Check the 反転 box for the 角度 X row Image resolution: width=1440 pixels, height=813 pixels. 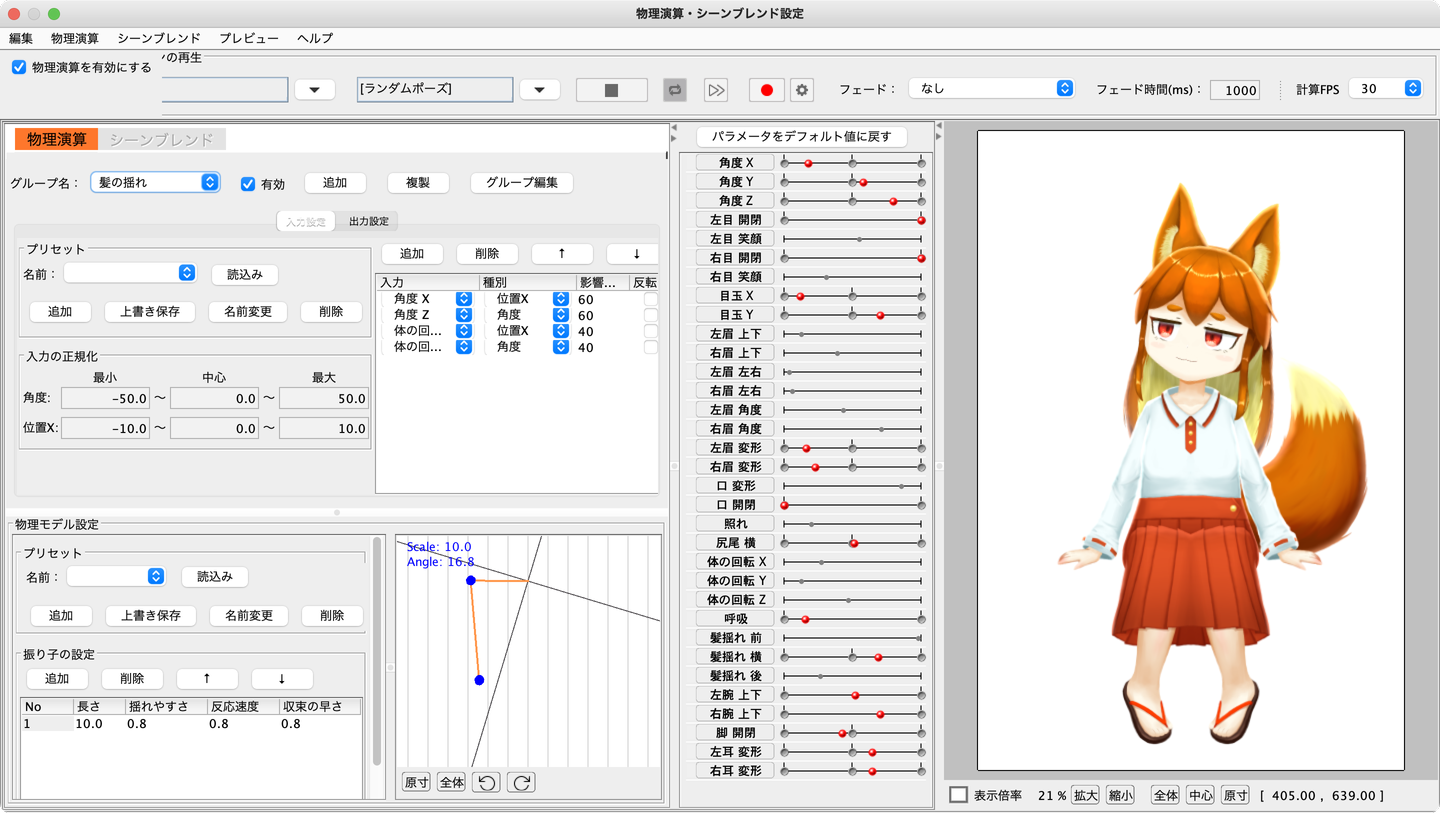tap(650, 299)
